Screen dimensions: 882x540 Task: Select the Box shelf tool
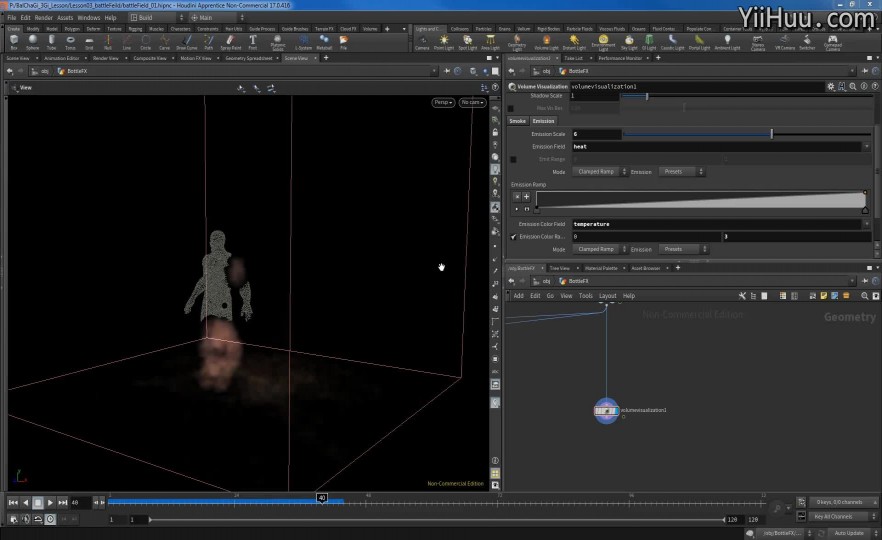click(14, 42)
